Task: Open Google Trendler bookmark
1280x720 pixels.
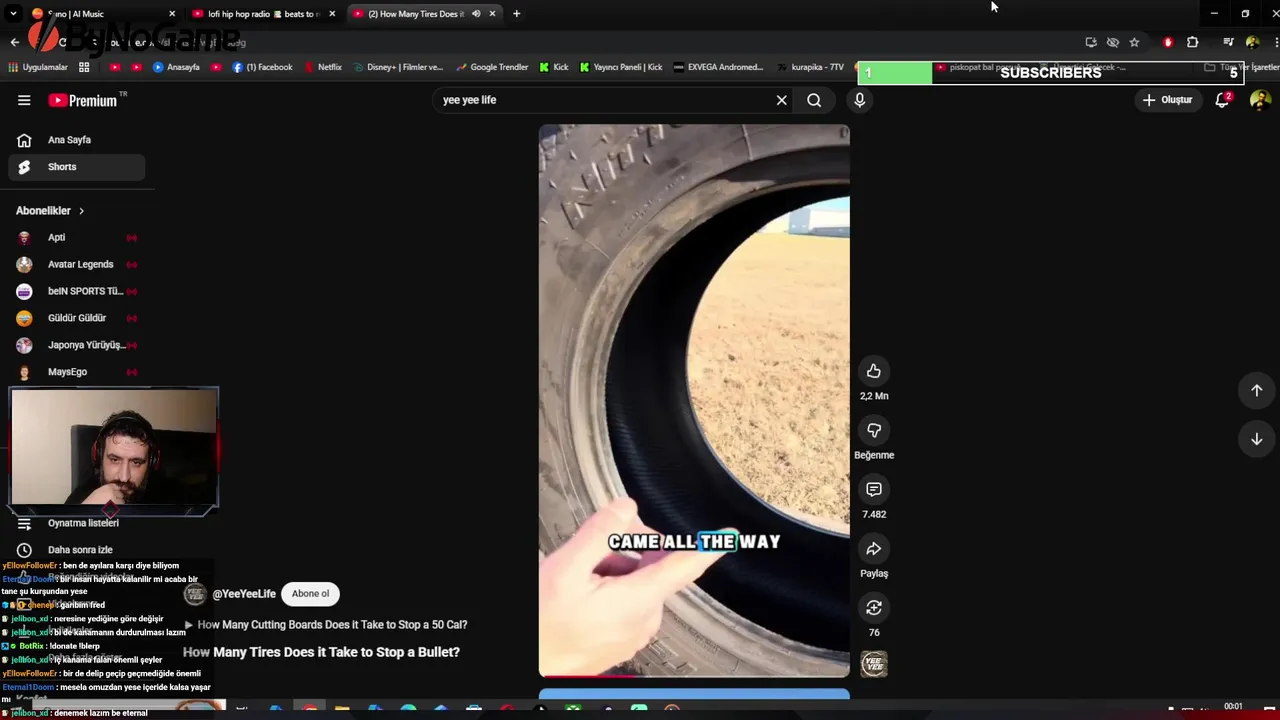Action: tap(492, 67)
